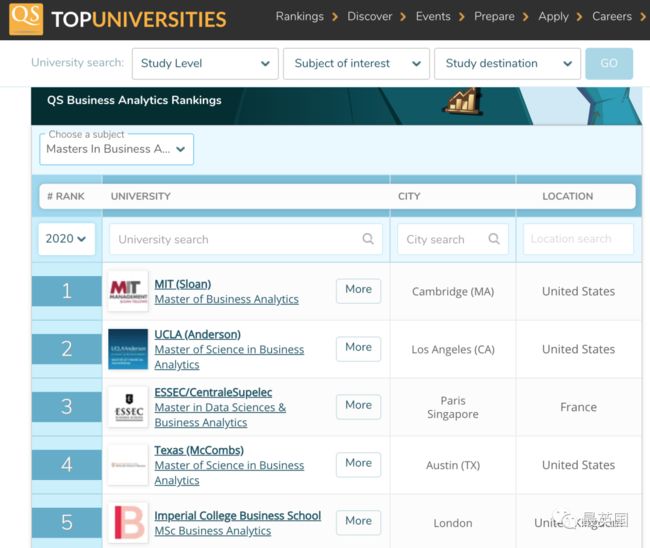Screen dimensions: 650x548
Task: Click the ESSEC logo thumbnail
Action: click(128, 407)
